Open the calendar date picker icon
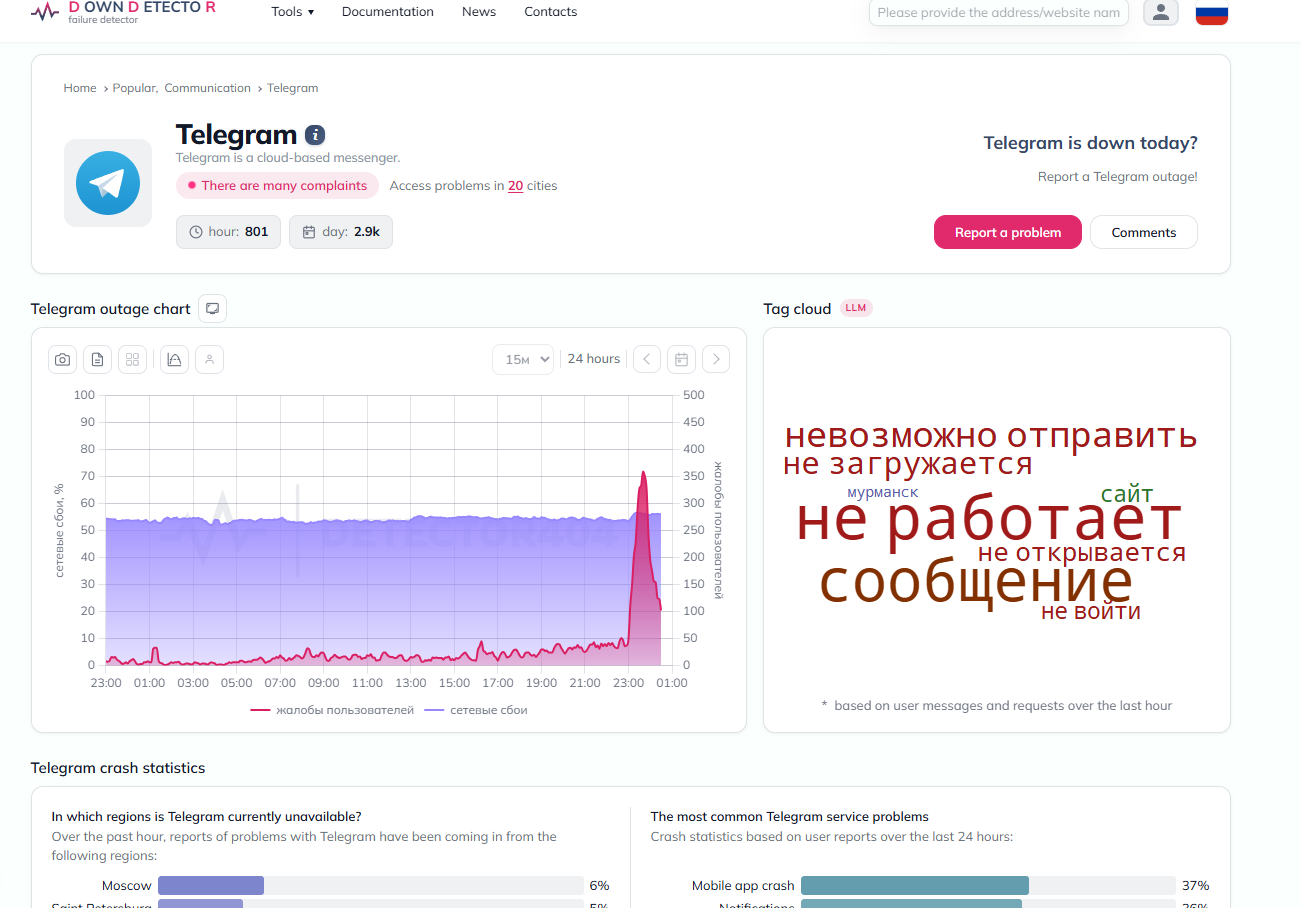The width and height of the screenshot is (1301, 908). click(x=681, y=360)
